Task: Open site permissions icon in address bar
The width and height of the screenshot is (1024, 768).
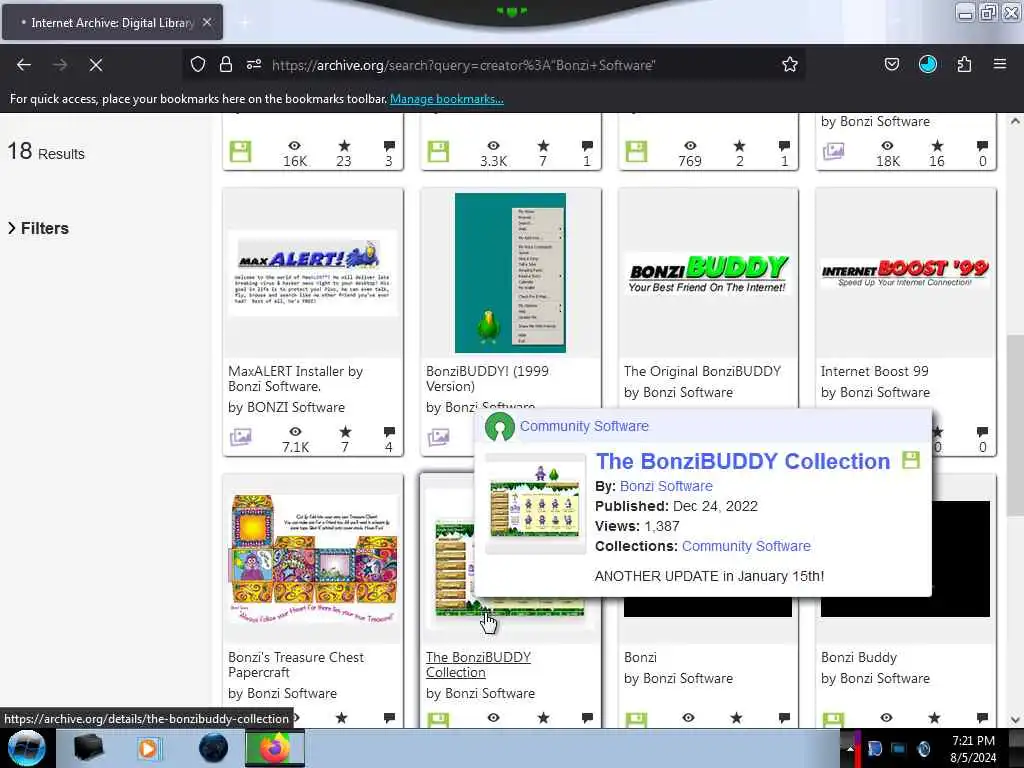Action: pos(254,64)
